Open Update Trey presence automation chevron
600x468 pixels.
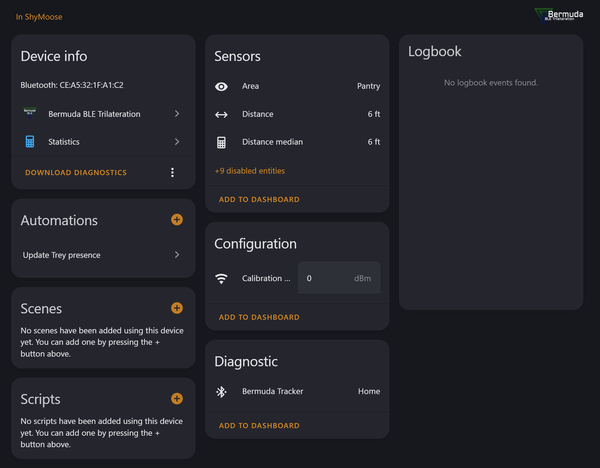click(x=177, y=255)
